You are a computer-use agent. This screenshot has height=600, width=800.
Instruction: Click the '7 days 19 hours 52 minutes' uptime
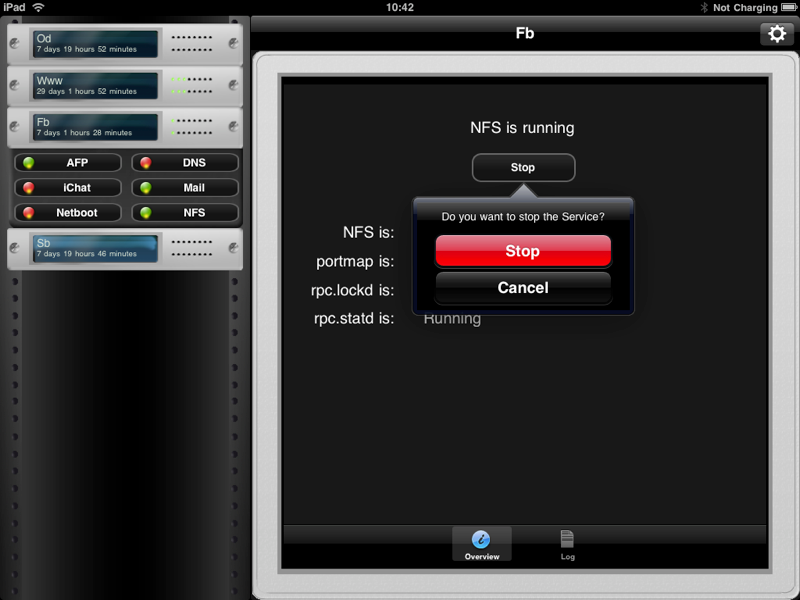tap(87, 49)
